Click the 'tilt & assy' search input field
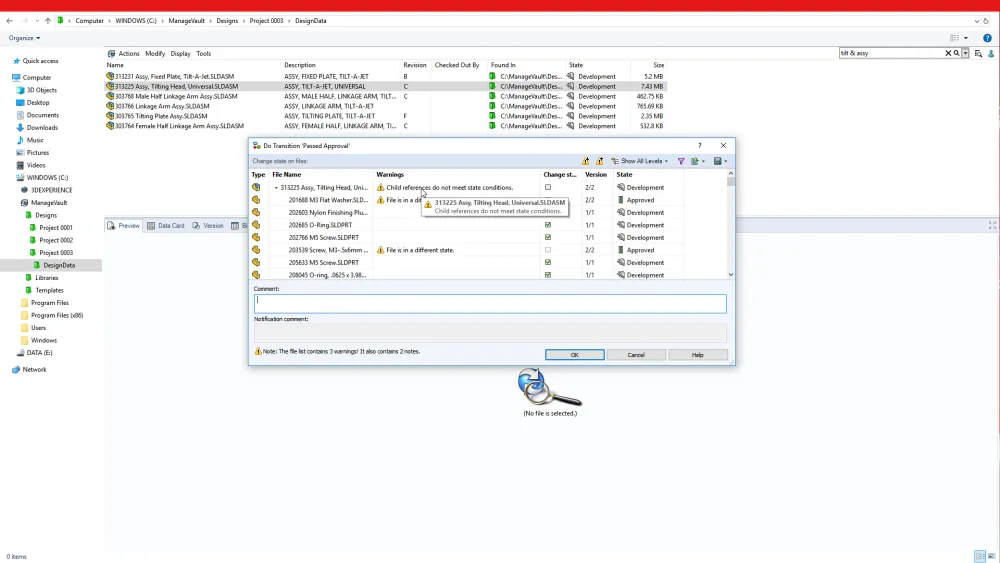The image size is (1000, 563). (x=891, y=54)
